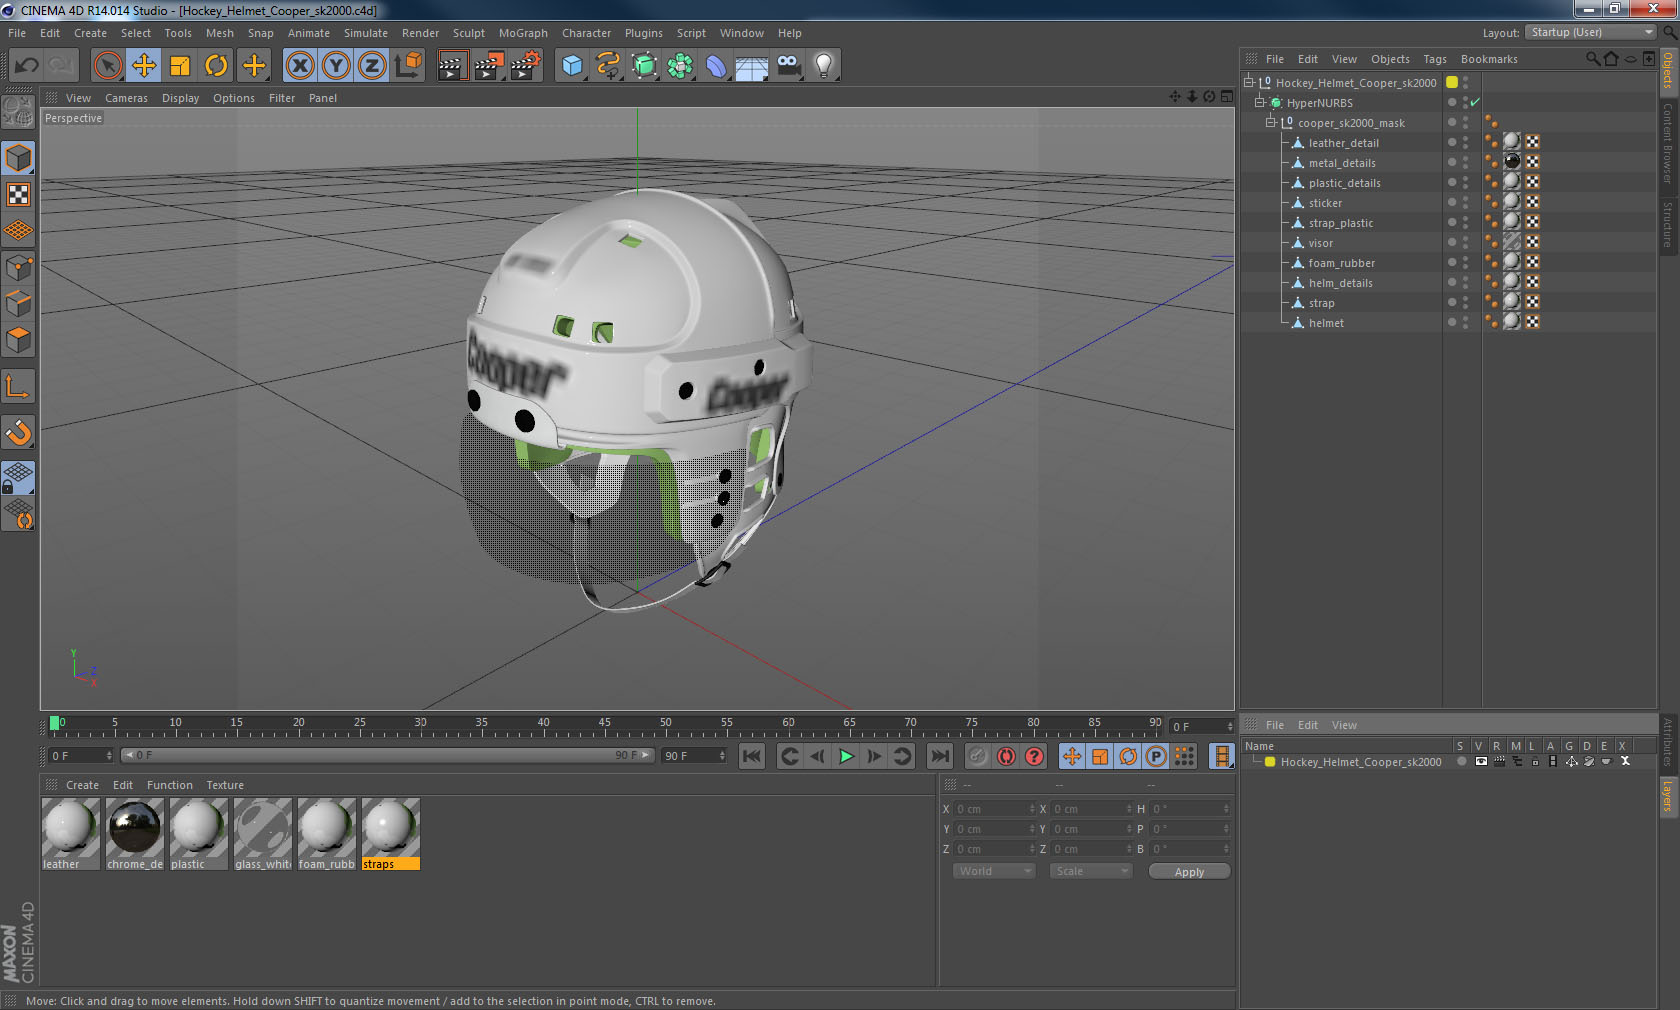
Task: Click the Record Active Objects keyframe button
Action: (x=978, y=756)
